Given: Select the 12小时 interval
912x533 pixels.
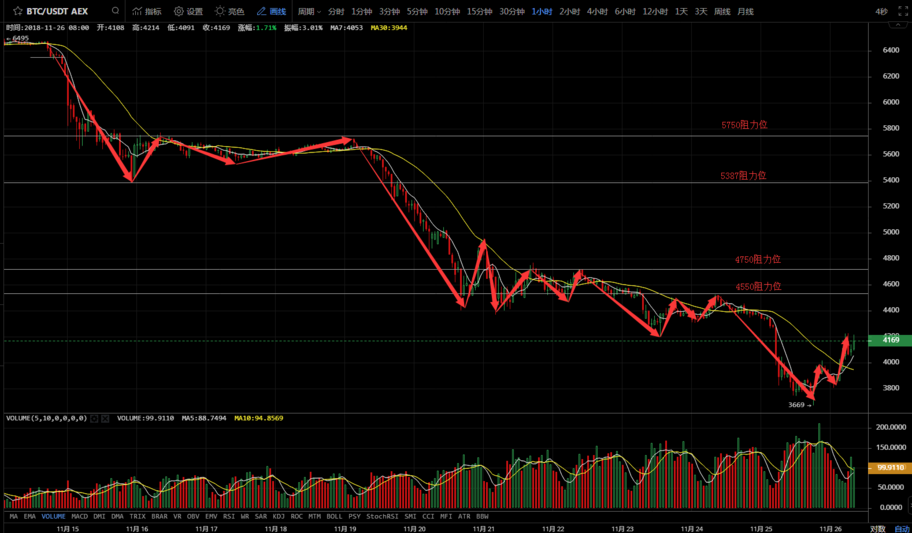Looking at the screenshot, I should point(655,11).
